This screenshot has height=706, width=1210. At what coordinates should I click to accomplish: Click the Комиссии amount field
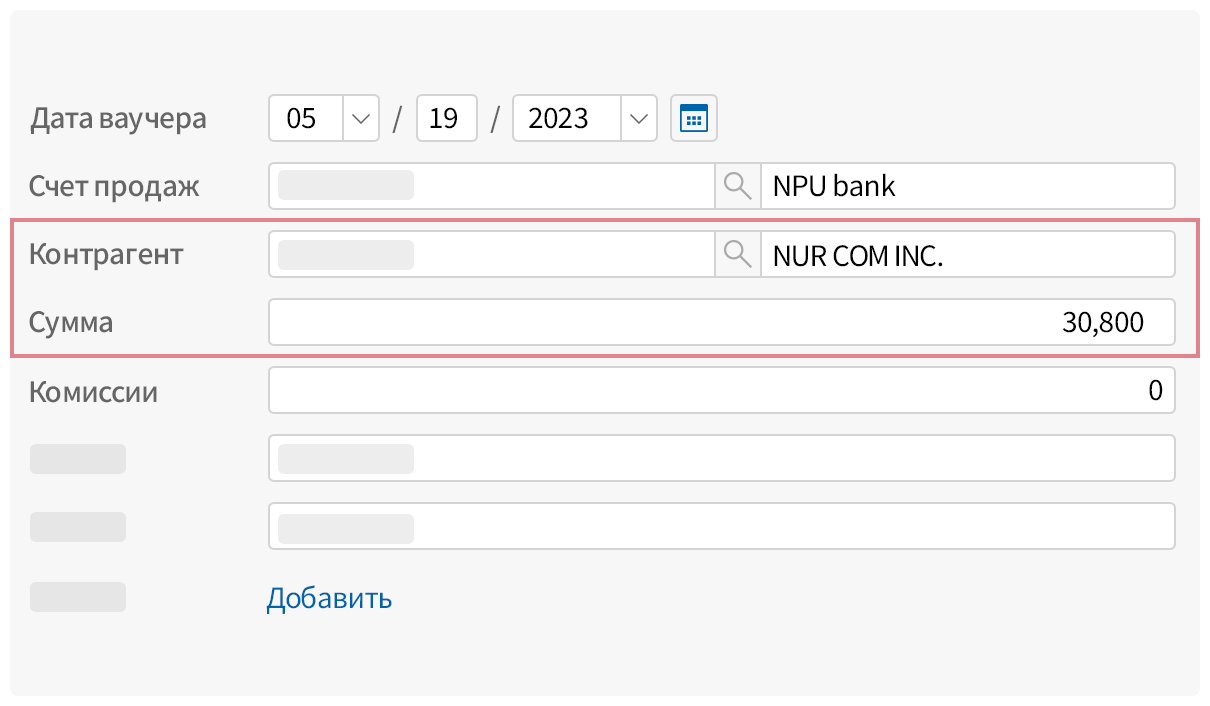pos(721,391)
